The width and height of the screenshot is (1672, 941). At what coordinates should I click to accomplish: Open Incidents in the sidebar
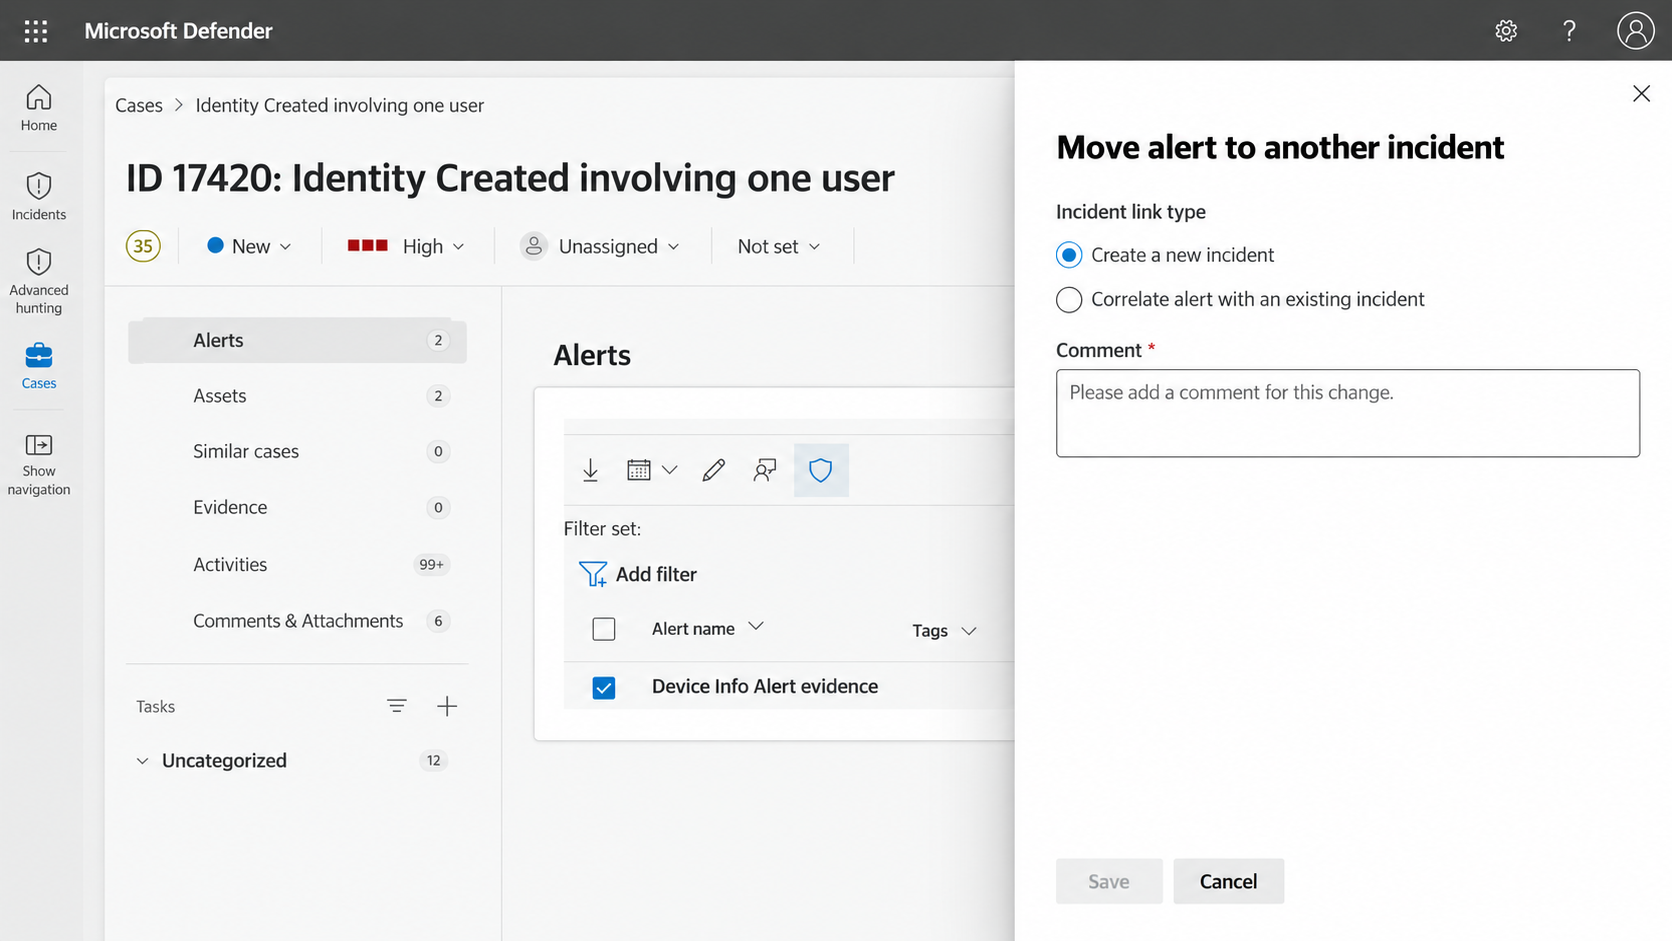point(39,196)
